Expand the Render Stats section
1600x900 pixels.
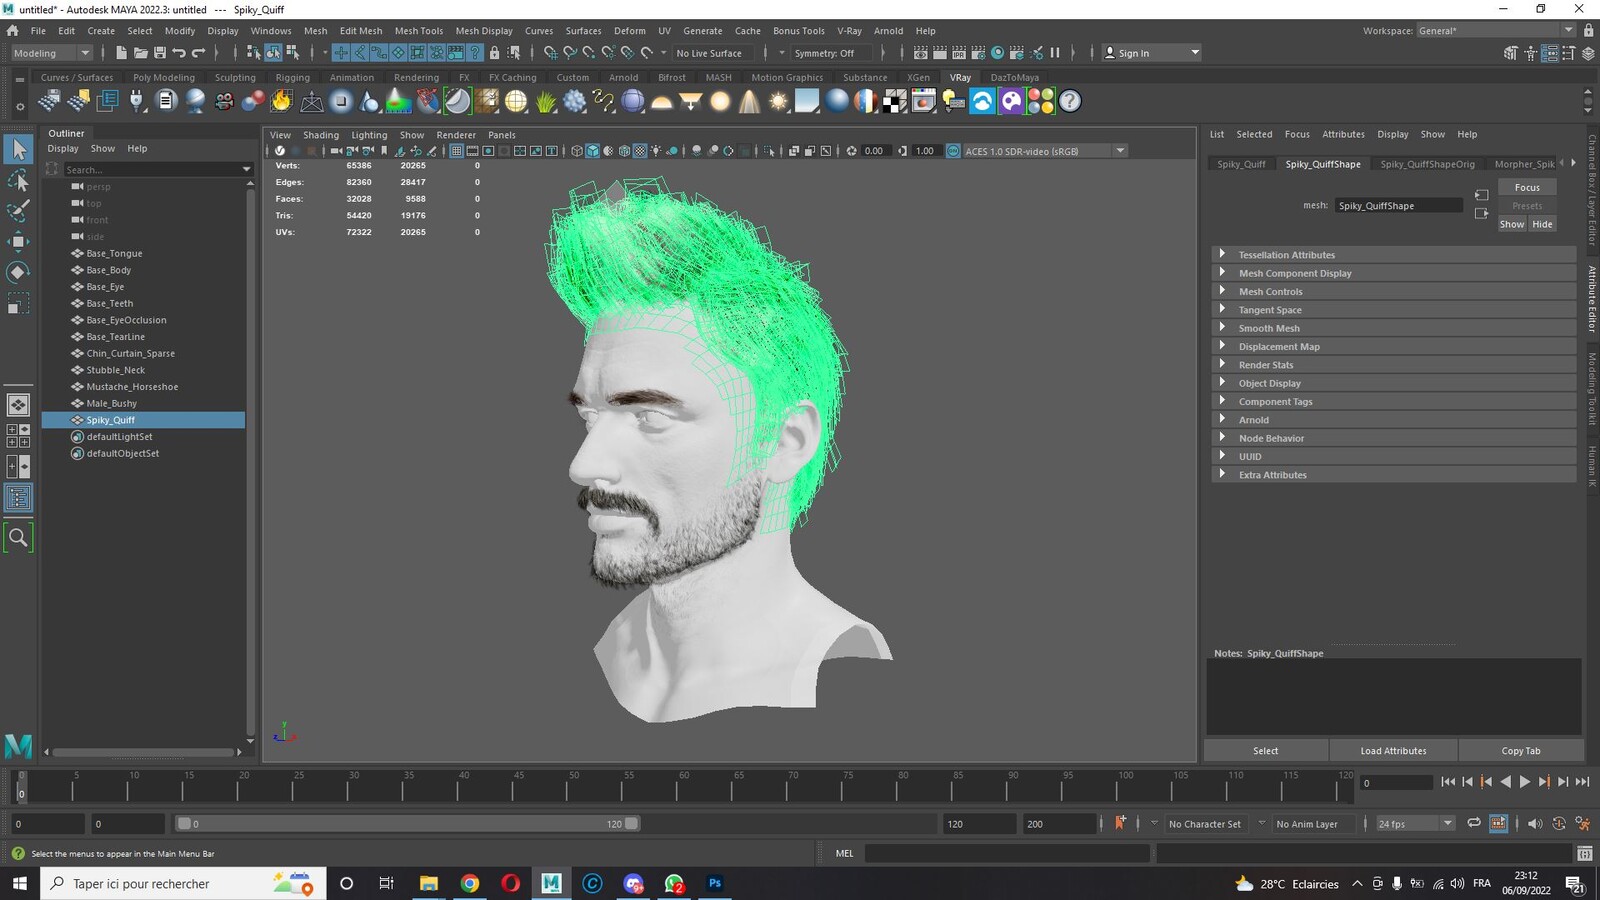(x=1394, y=365)
